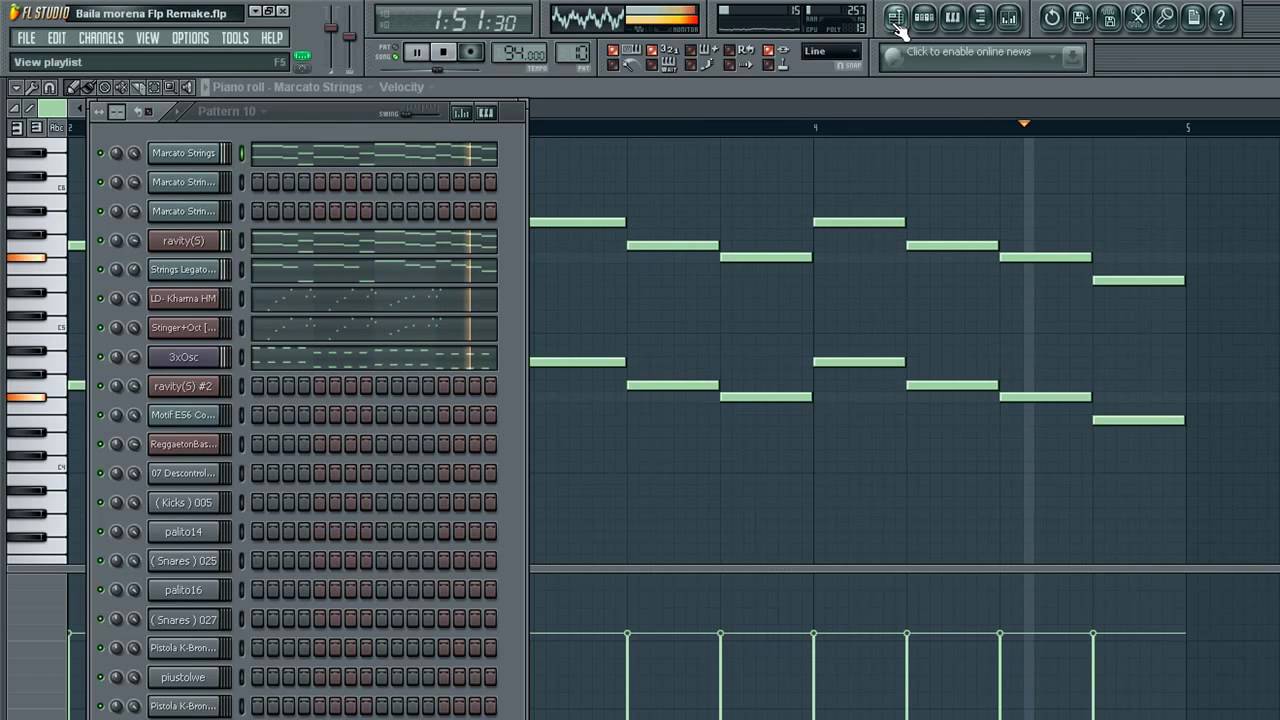The image size is (1280, 720).
Task: Click the playback speaker tool icon
Action: [x=186, y=87]
